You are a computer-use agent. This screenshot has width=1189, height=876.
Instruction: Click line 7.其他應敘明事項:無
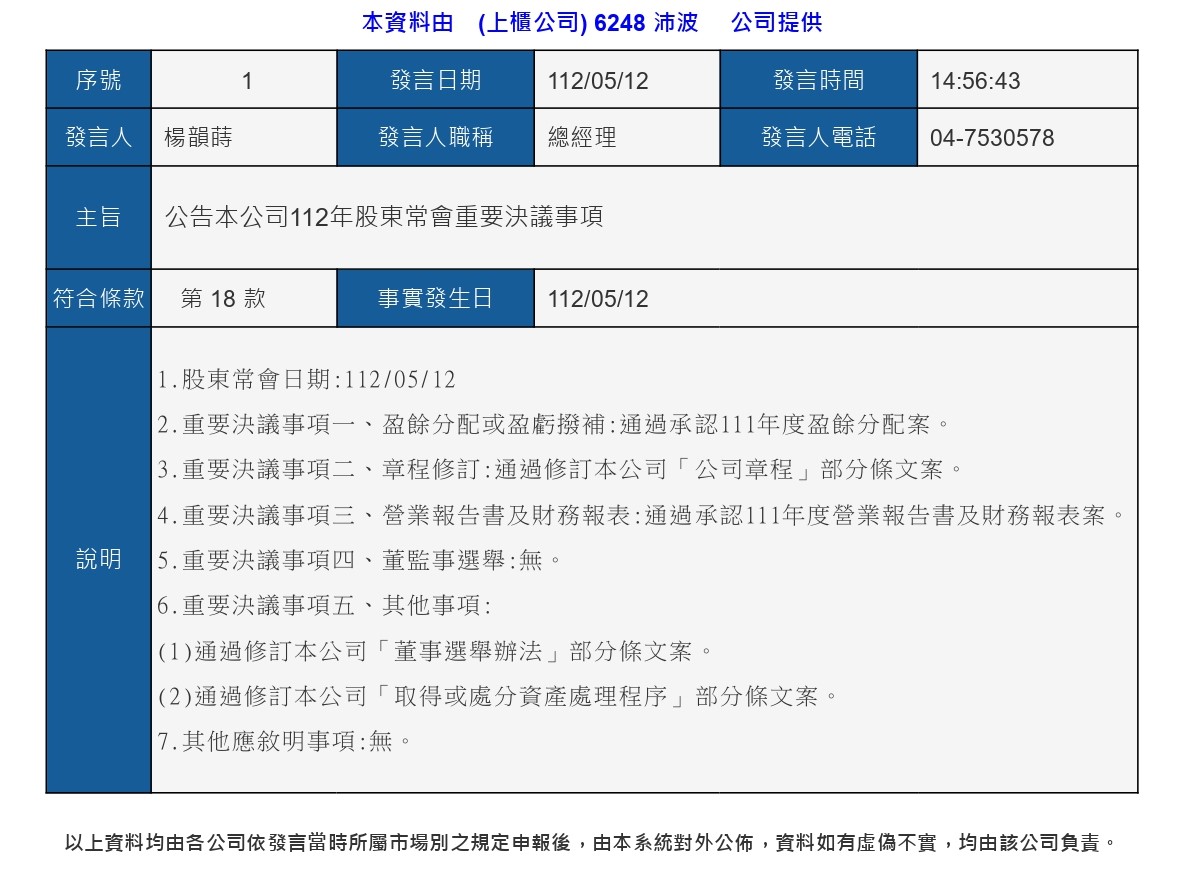point(284,741)
